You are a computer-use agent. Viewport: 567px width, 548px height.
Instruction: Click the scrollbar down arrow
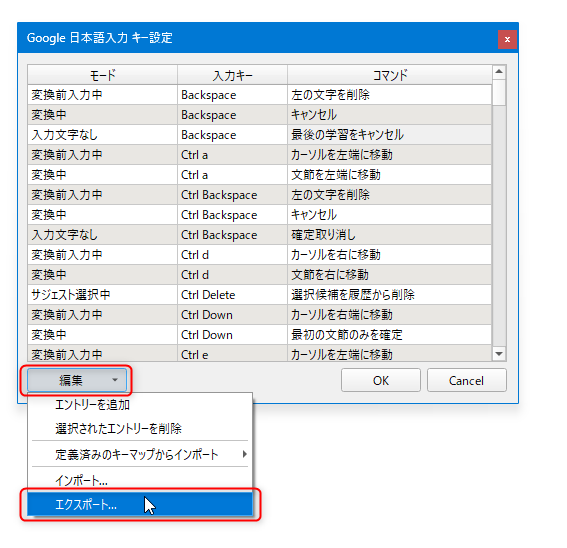click(x=499, y=354)
